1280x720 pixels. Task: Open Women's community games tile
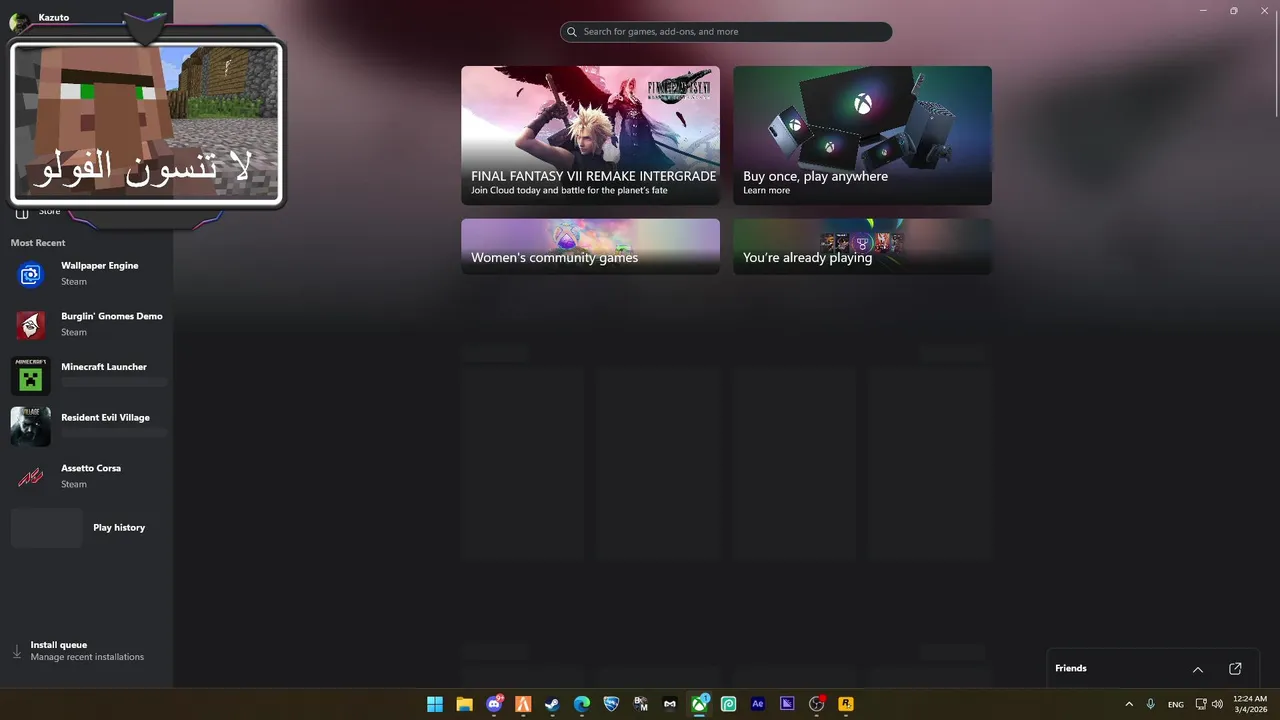(x=590, y=246)
